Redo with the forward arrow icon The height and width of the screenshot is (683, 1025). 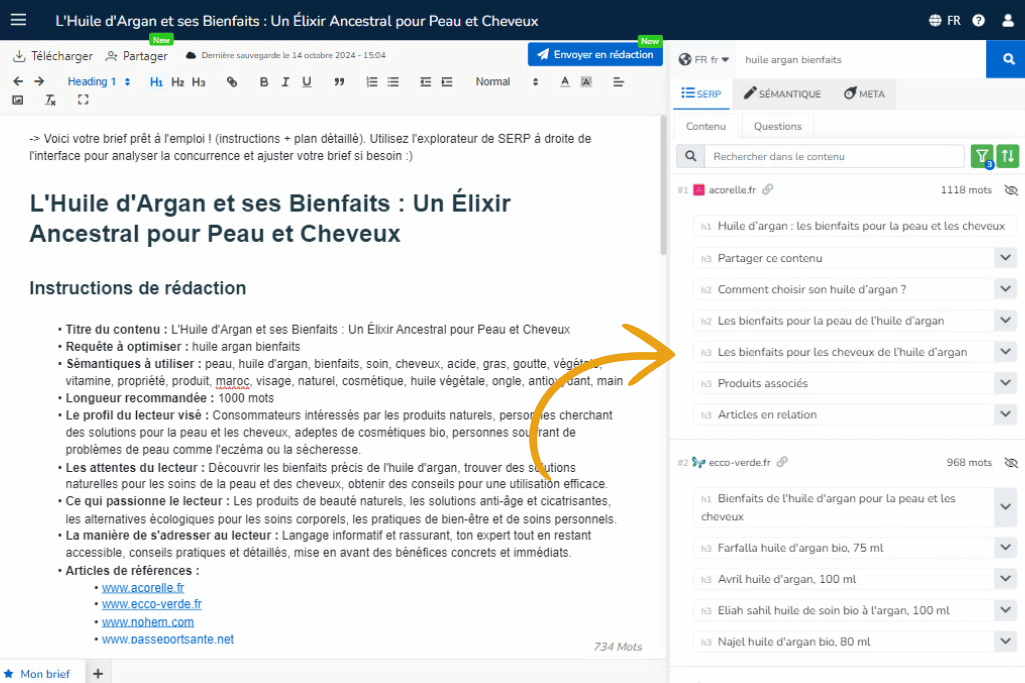pos(39,82)
